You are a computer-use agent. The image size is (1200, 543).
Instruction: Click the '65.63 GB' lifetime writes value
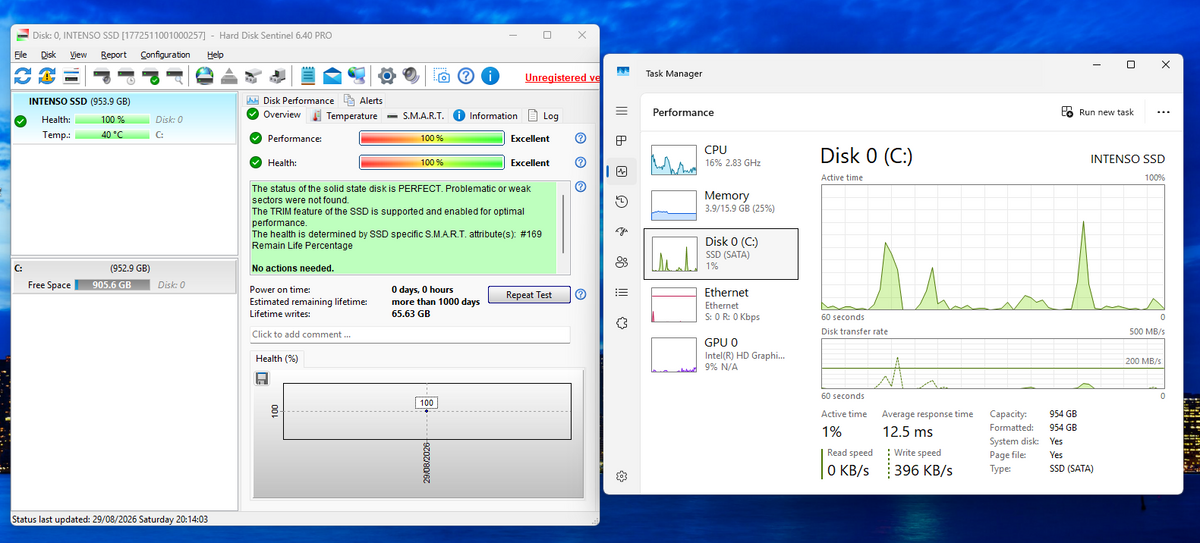[x=410, y=313]
